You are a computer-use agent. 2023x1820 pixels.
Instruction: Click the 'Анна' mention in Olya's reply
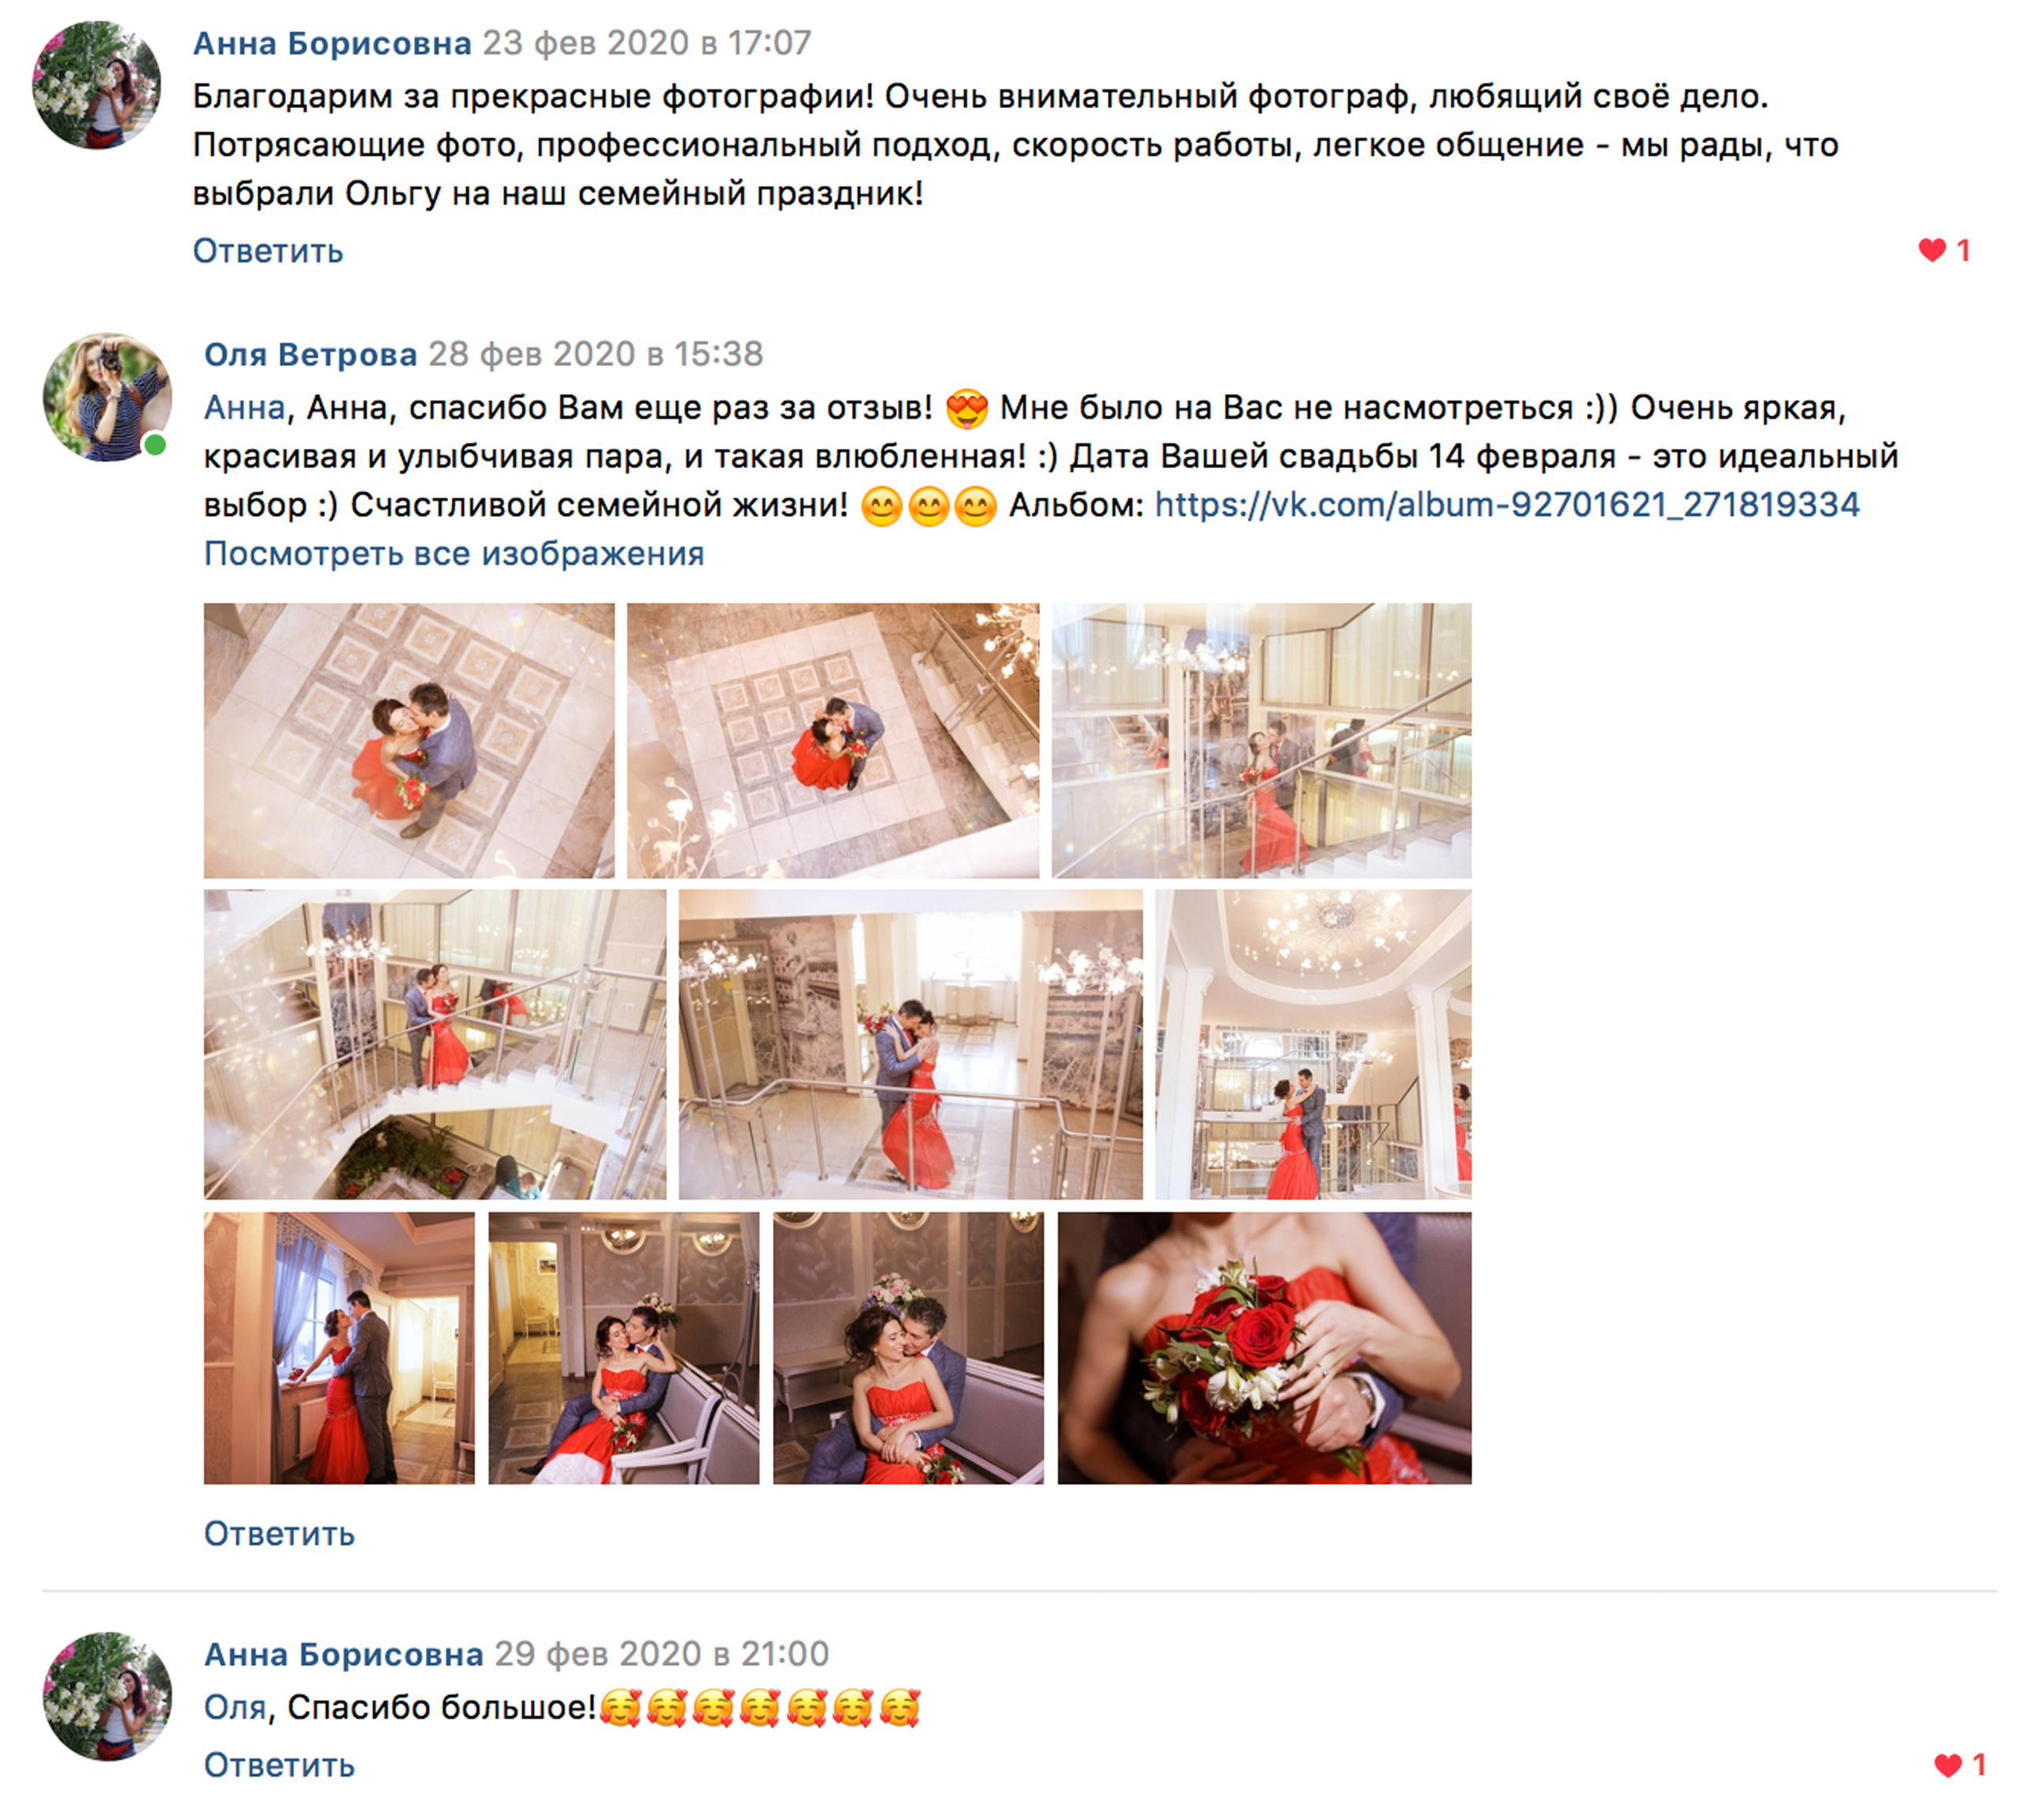click(x=244, y=408)
